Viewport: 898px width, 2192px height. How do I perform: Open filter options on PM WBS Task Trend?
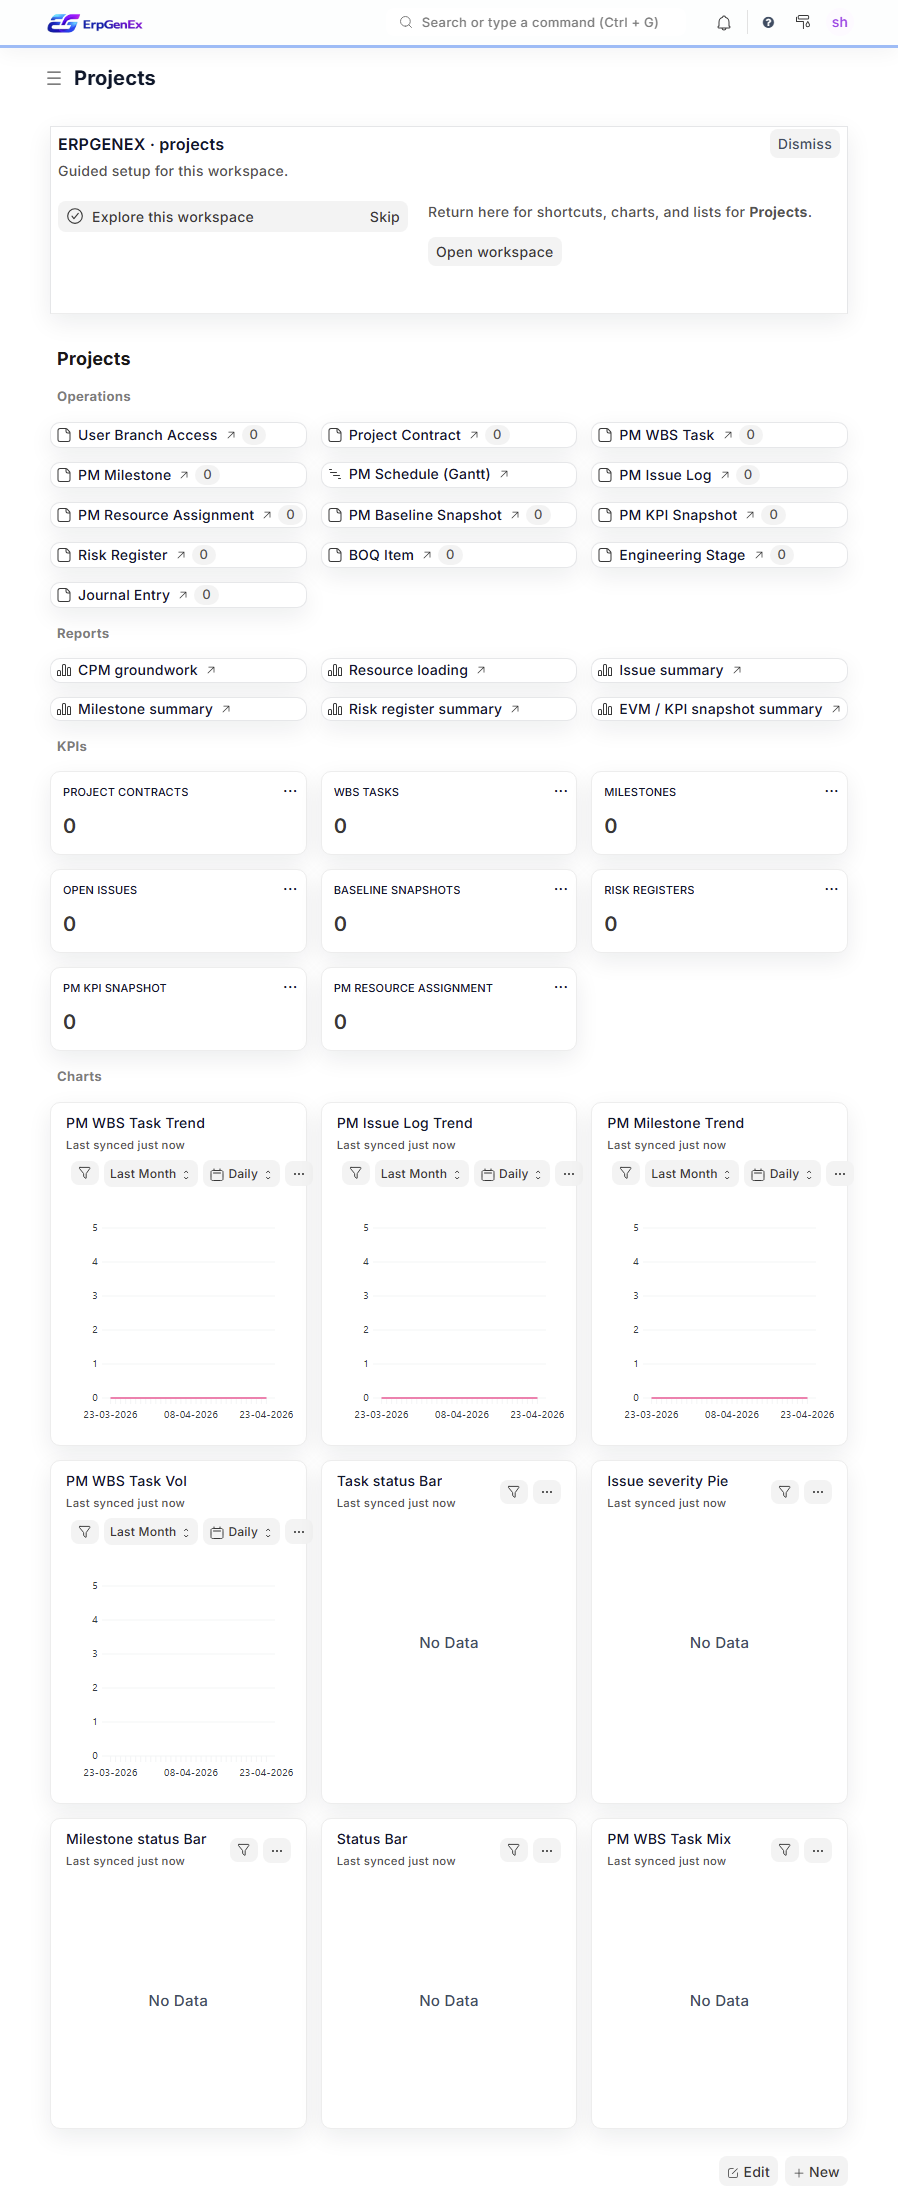84,1173
